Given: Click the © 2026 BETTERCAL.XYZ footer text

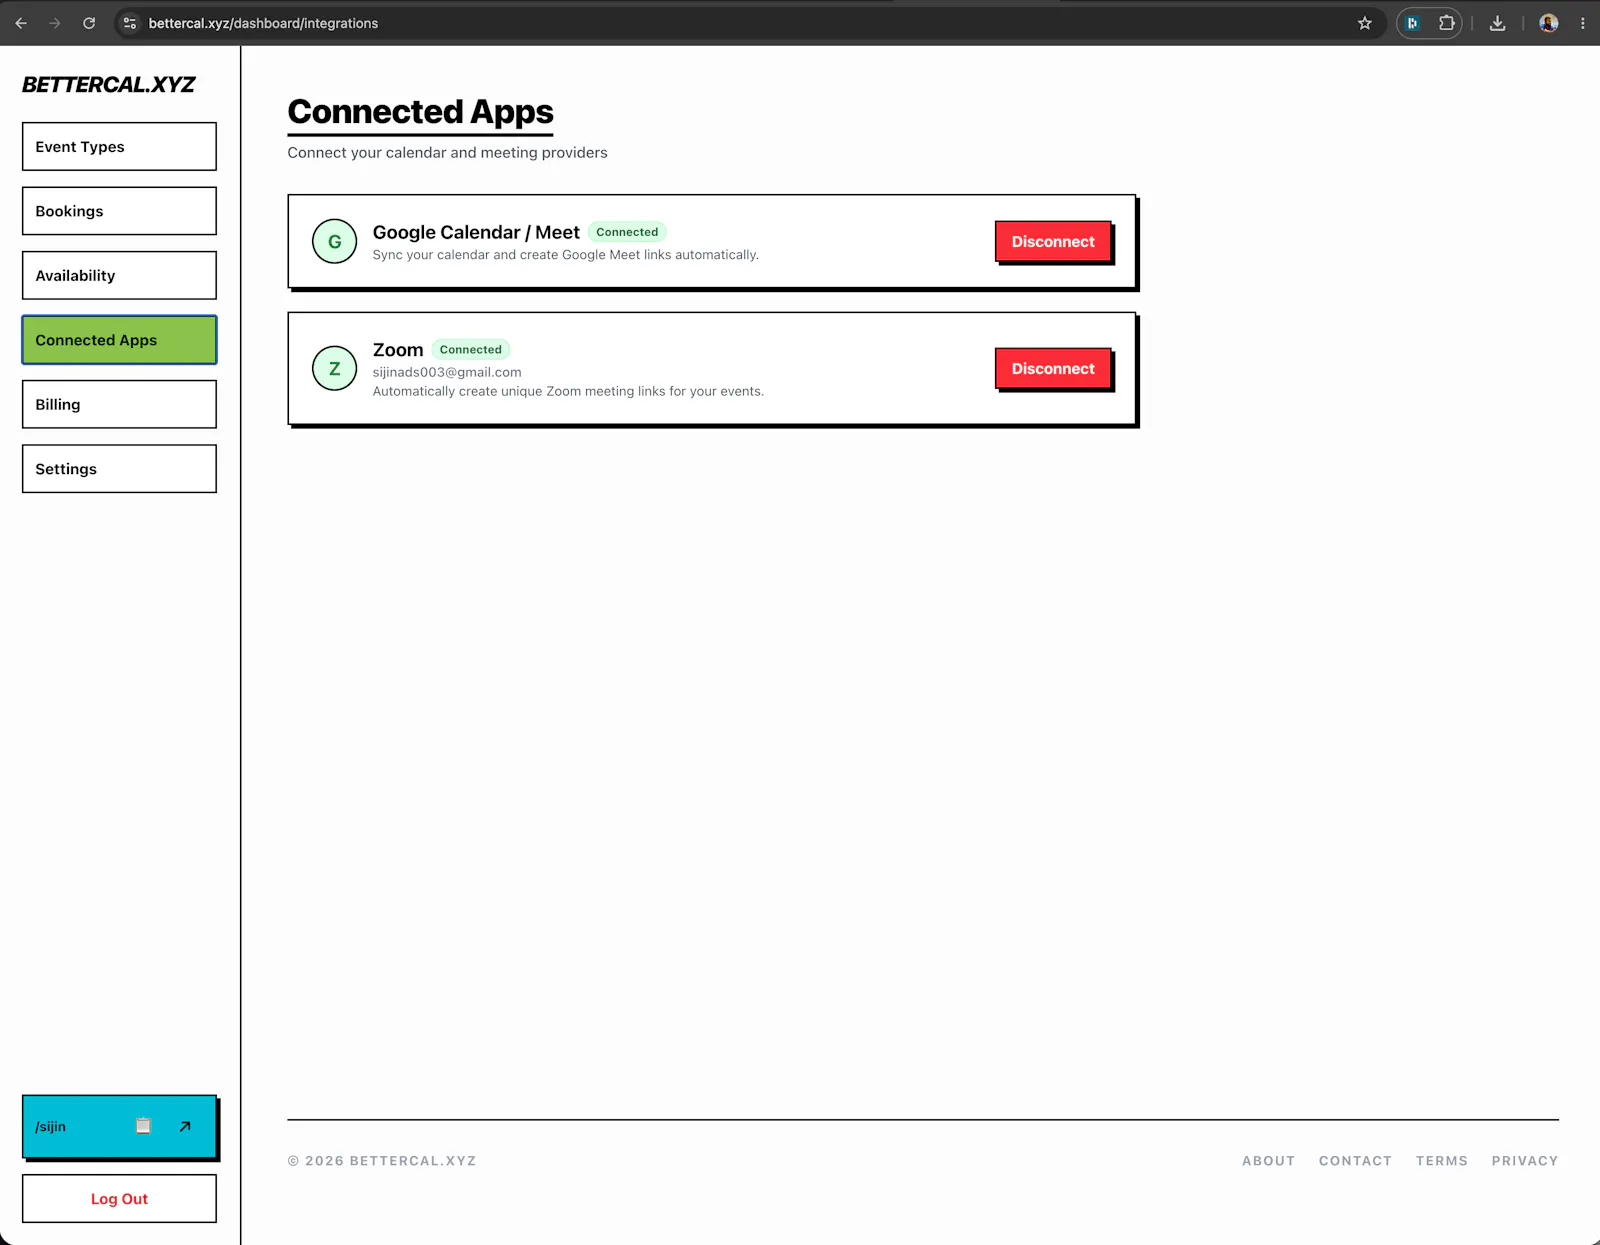Looking at the screenshot, I should (382, 1161).
